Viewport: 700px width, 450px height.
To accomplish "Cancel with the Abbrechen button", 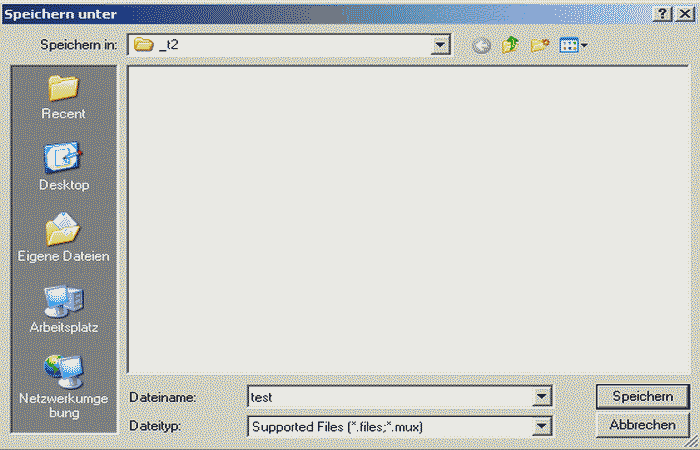I will (x=641, y=425).
